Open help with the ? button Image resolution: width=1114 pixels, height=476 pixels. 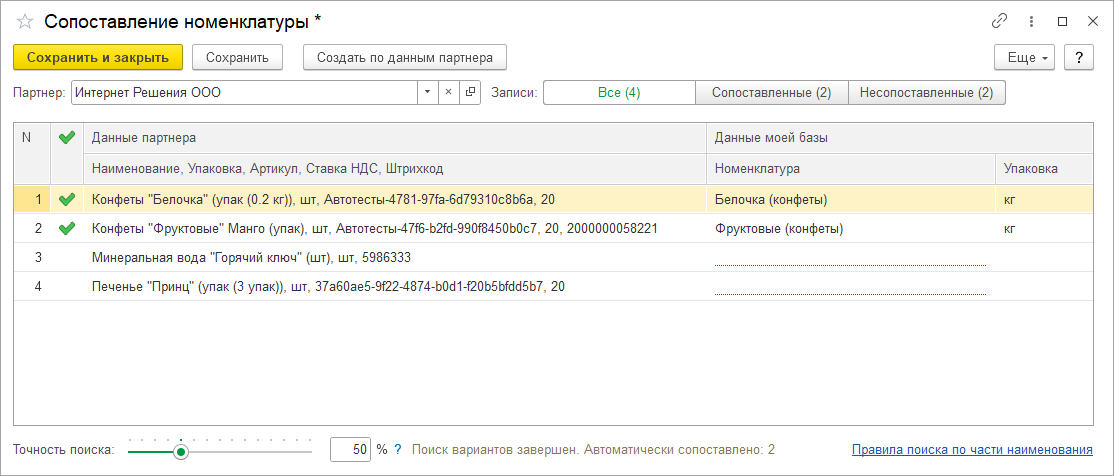point(1078,58)
